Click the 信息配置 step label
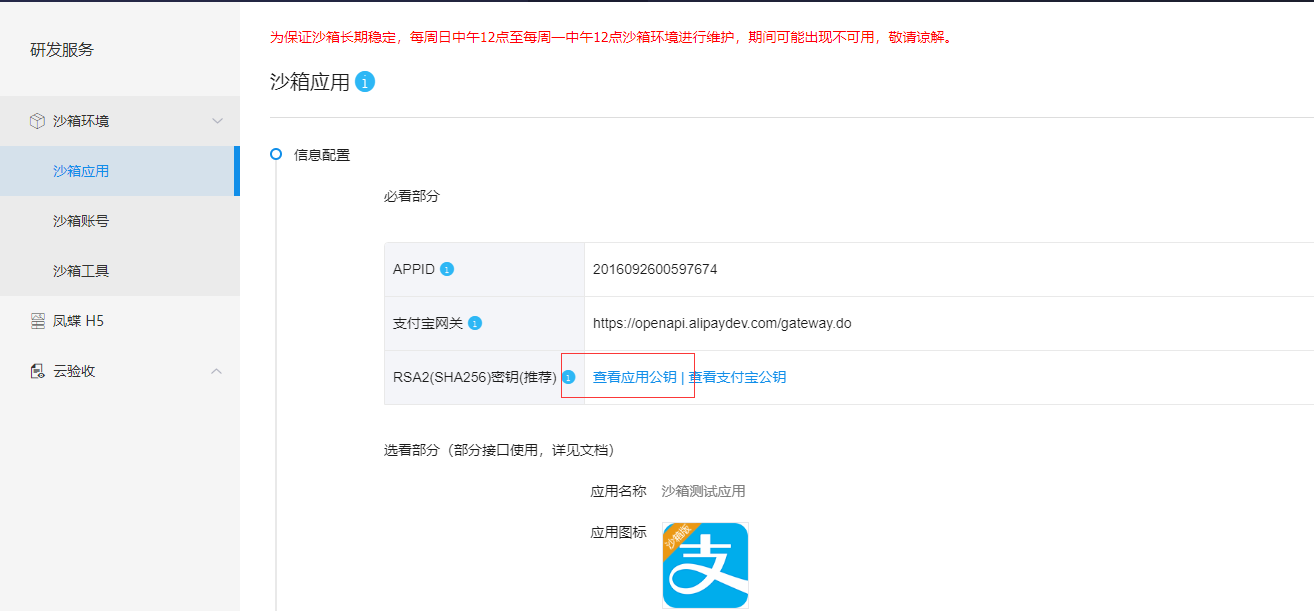This screenshot has height=611, width=1314. pos(322,155)
